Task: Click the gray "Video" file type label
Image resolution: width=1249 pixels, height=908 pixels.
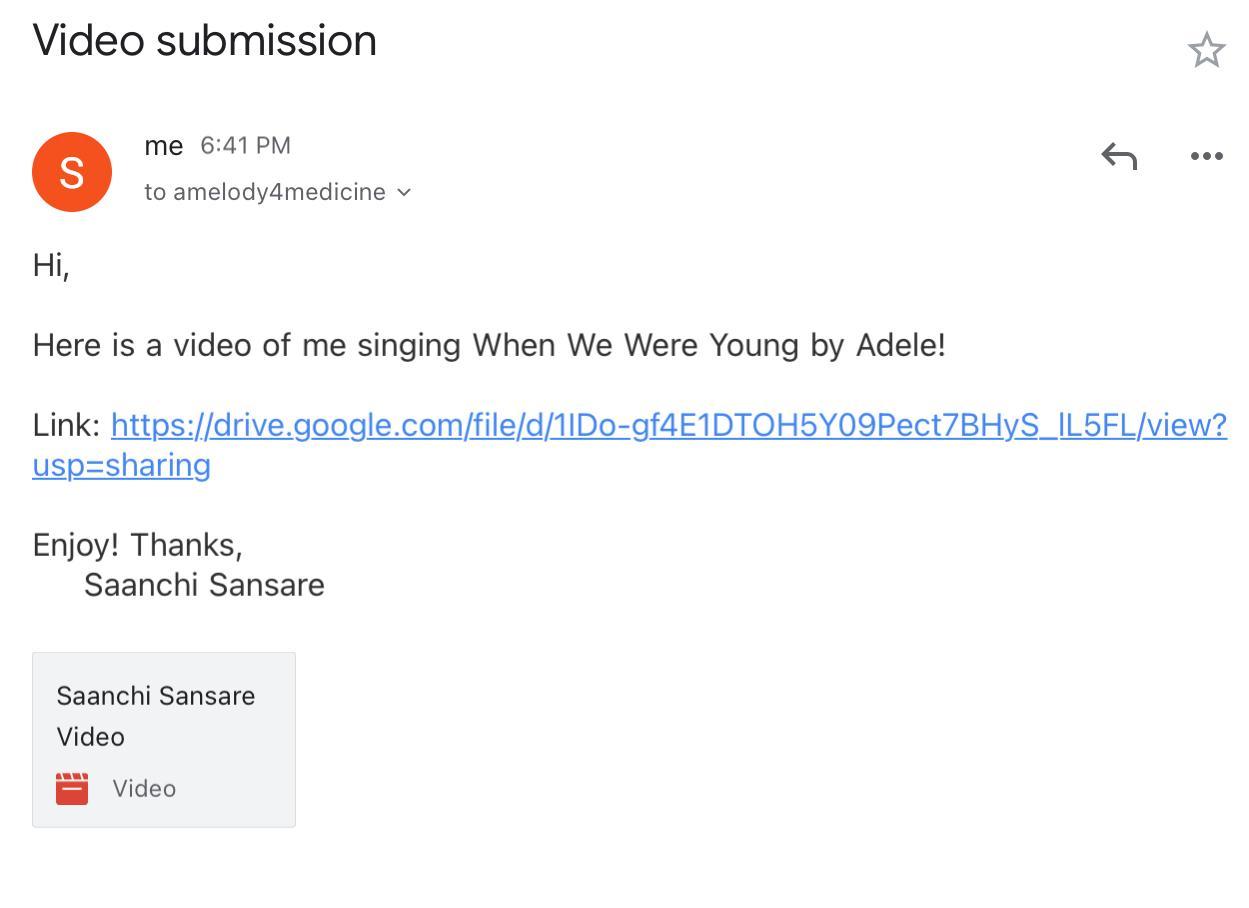Action: (x=144, y=789)
